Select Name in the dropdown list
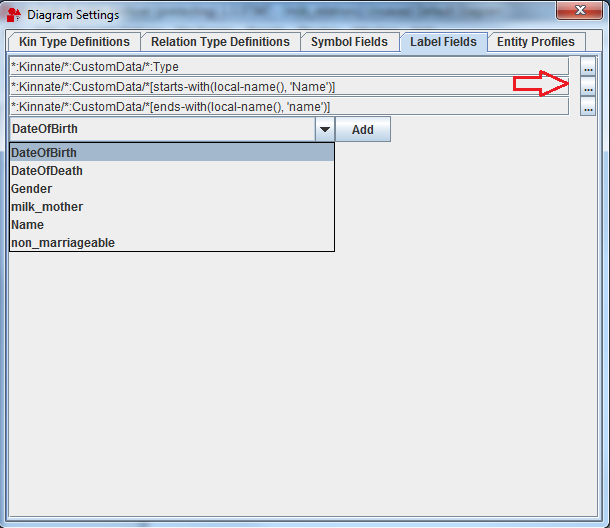 tap(172, 225)
